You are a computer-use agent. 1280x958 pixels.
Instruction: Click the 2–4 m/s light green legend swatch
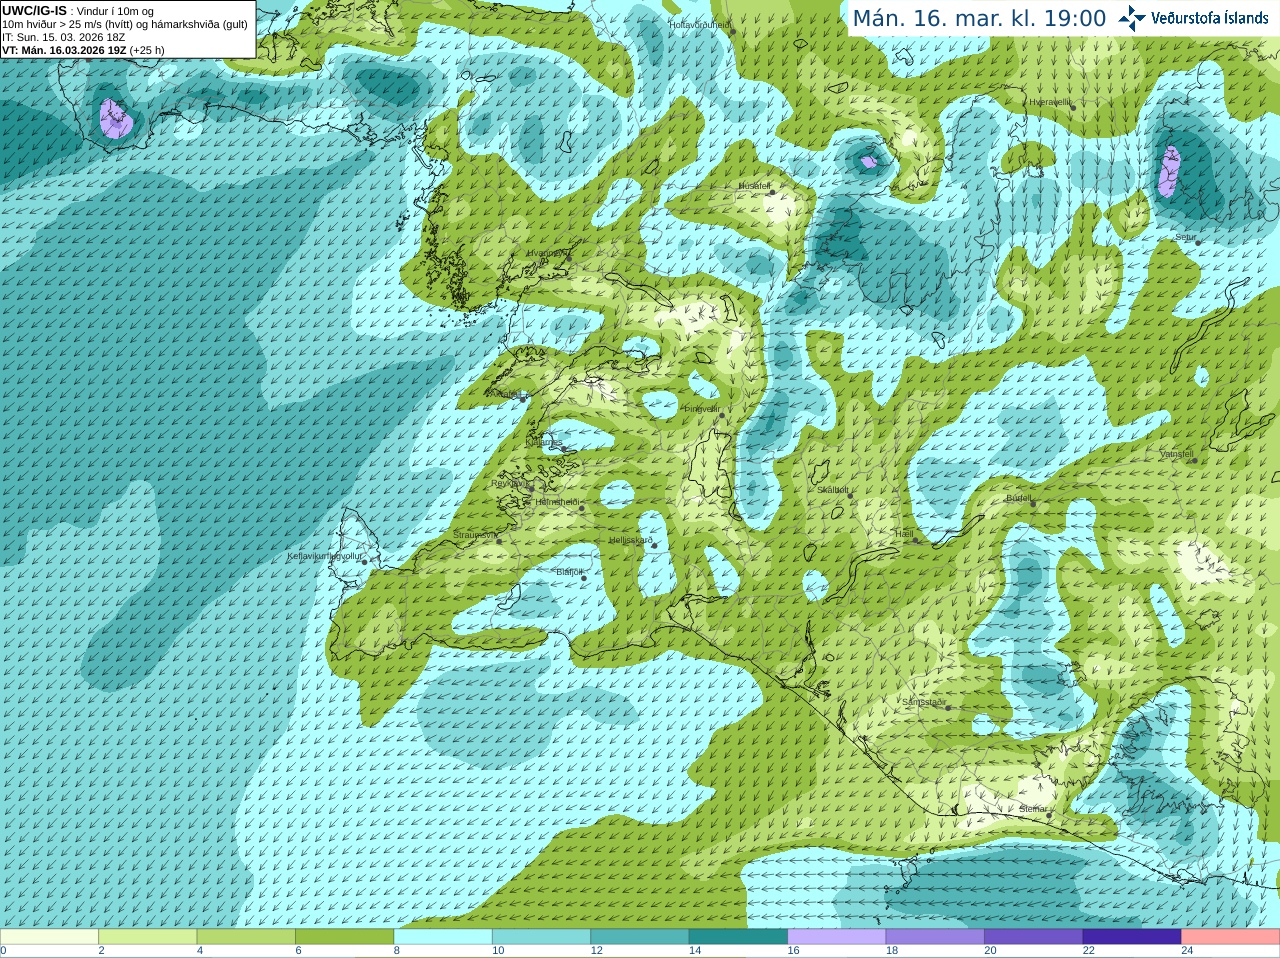(147, 937)
